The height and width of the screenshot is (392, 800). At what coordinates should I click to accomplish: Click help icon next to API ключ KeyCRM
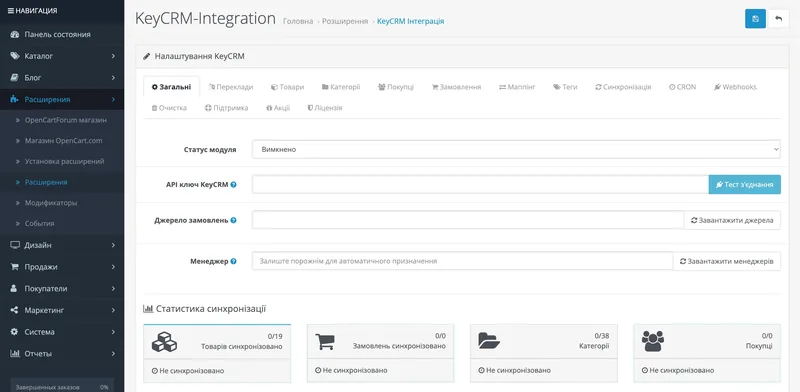pos(234,185)
